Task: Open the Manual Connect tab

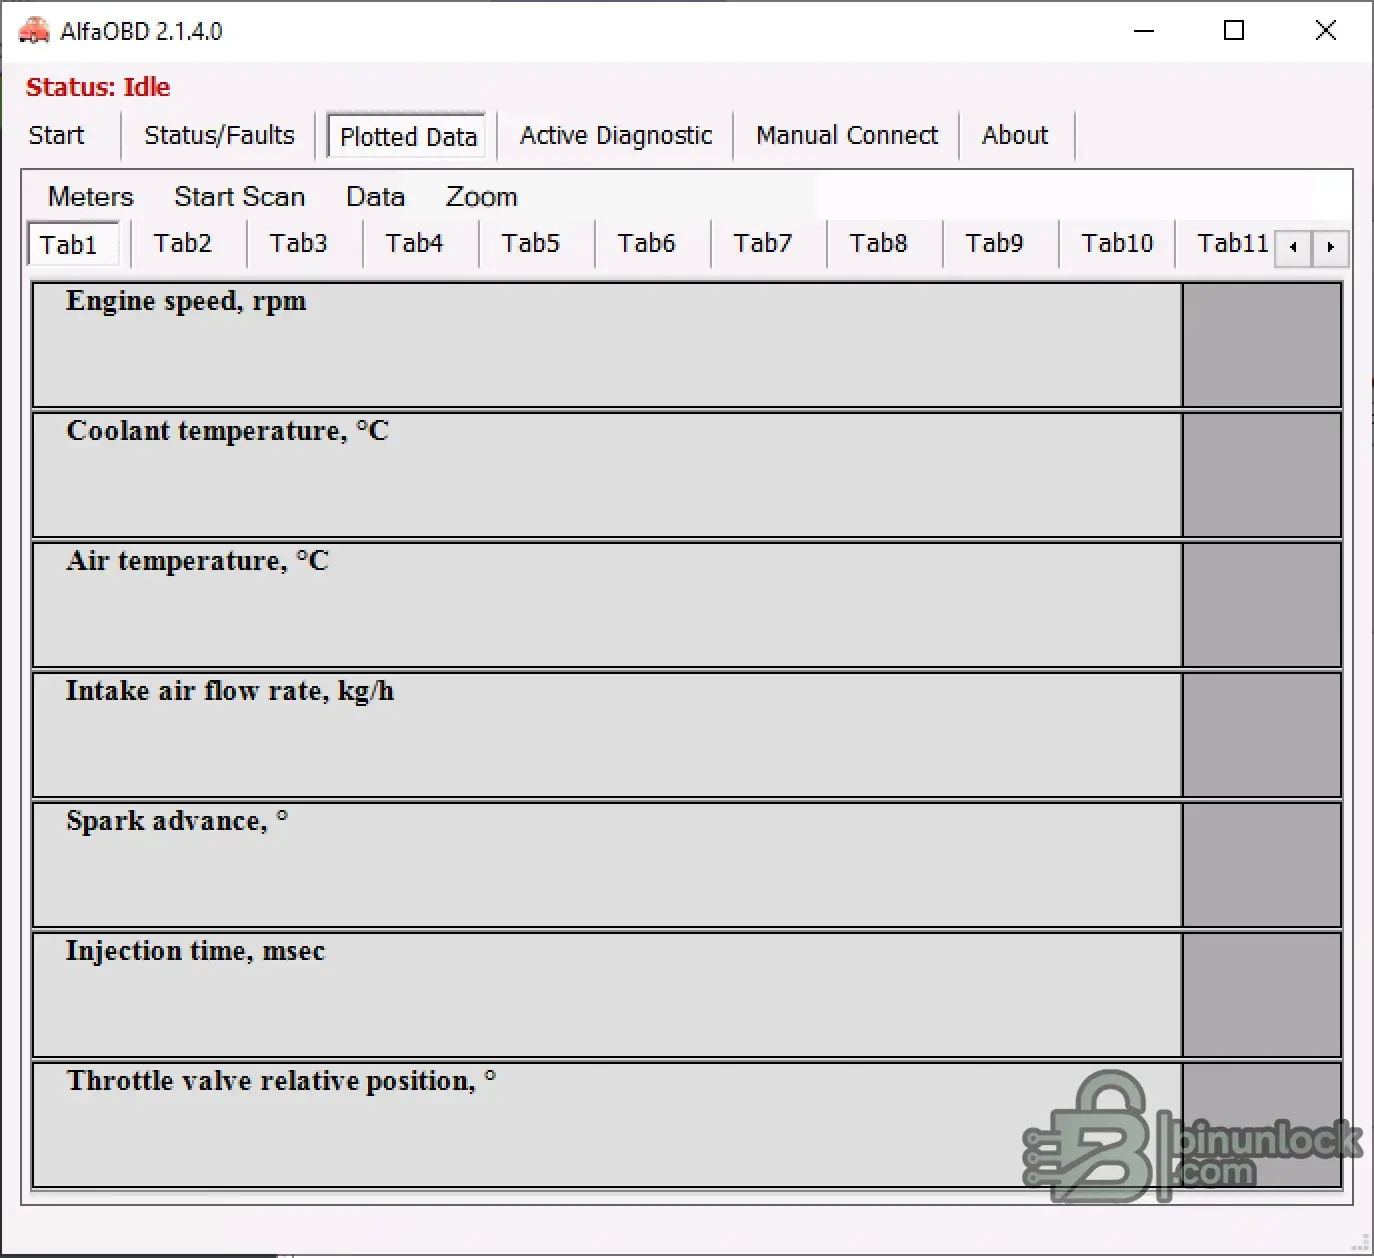Action: pyautogui.click(x=846, y=136)
